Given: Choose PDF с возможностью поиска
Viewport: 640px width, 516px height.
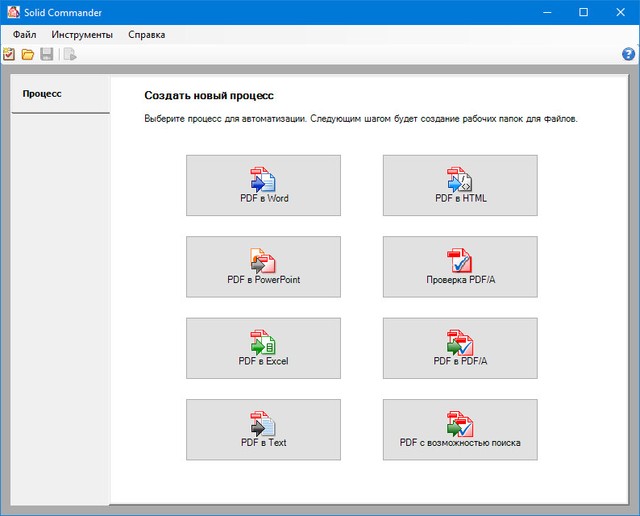Looking at the screenshot, I should pos(460,429).
